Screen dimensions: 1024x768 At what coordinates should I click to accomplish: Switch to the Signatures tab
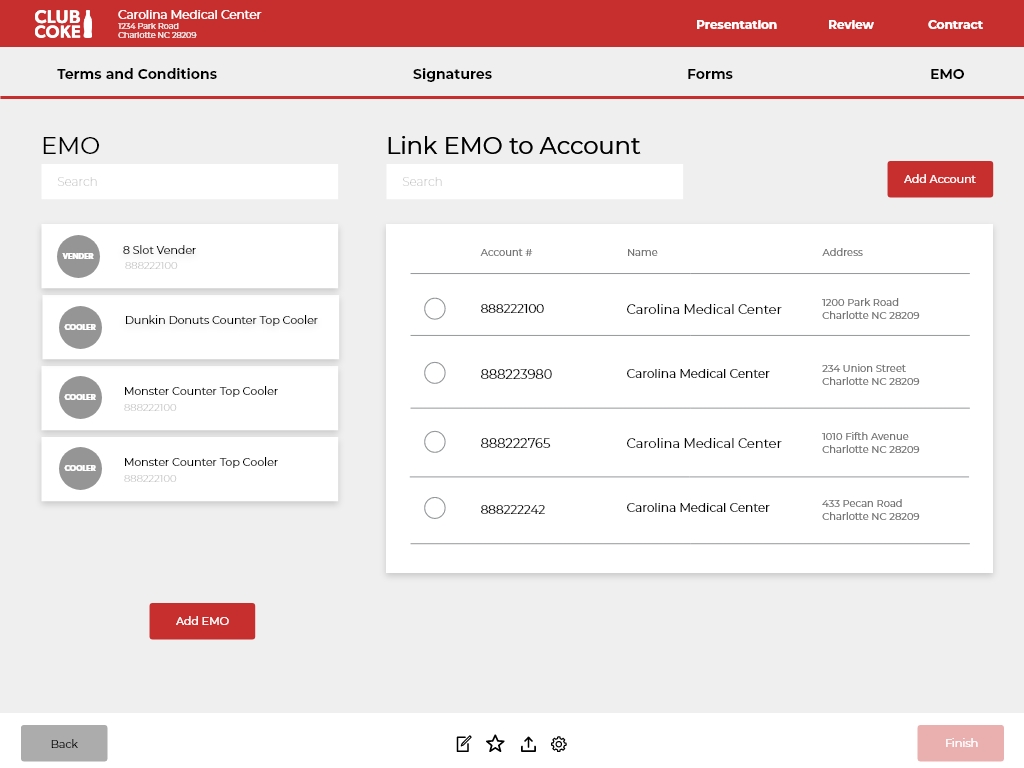(452, 74)
